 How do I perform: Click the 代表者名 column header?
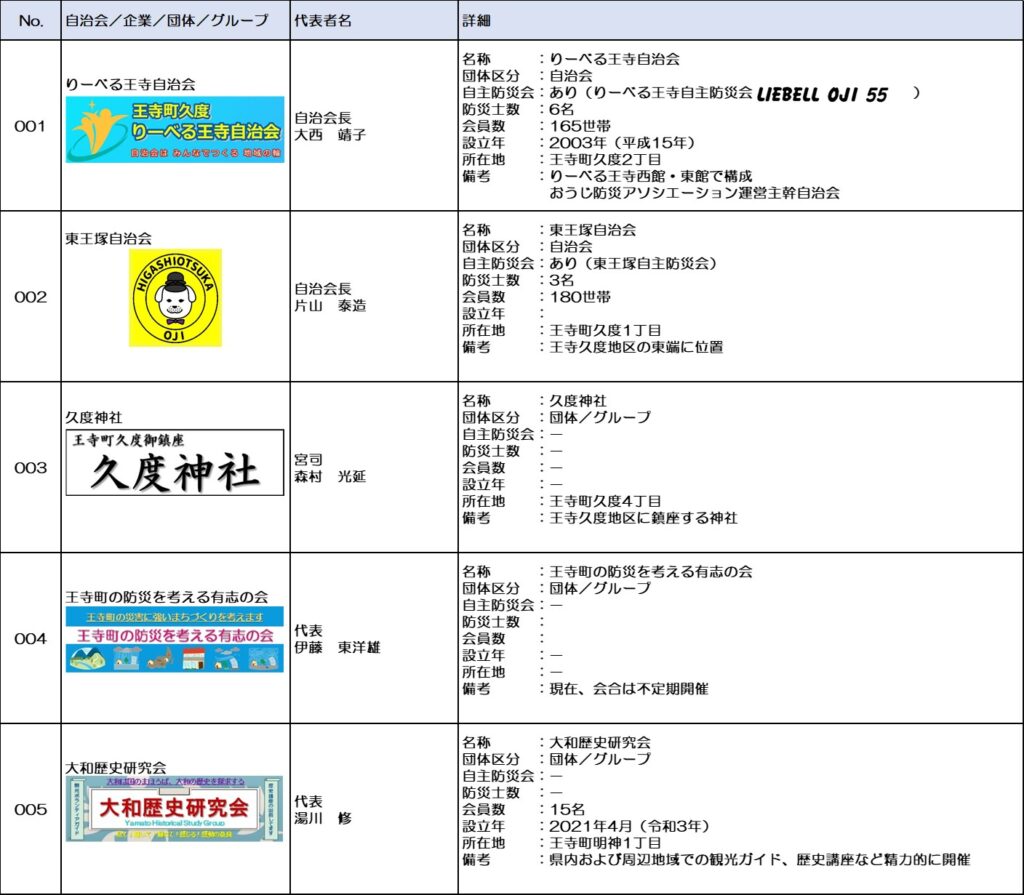tap(322, 20)
